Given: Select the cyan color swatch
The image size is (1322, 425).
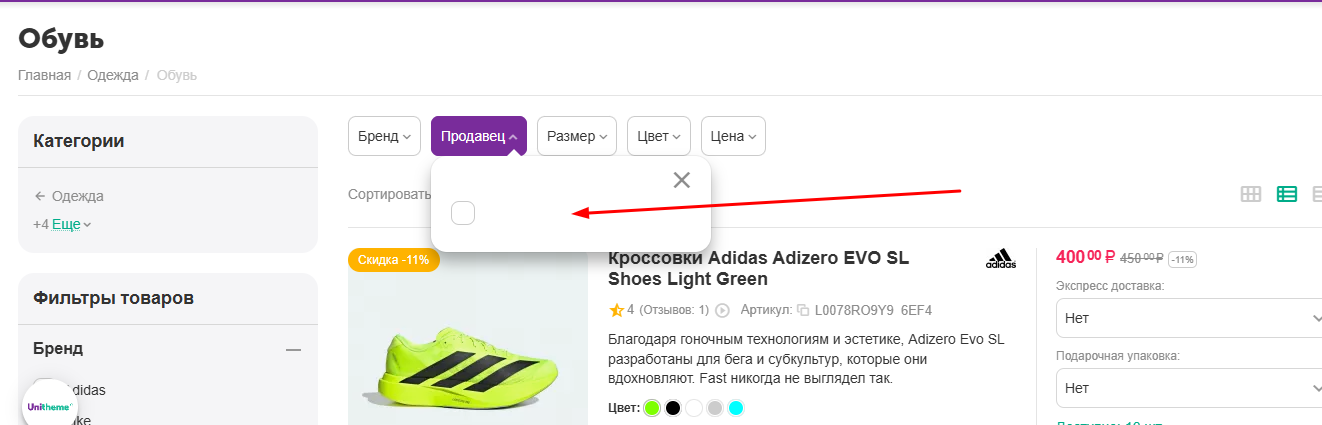Looking at the screenshot, I should pyautogui.click(x=736, y=408).
